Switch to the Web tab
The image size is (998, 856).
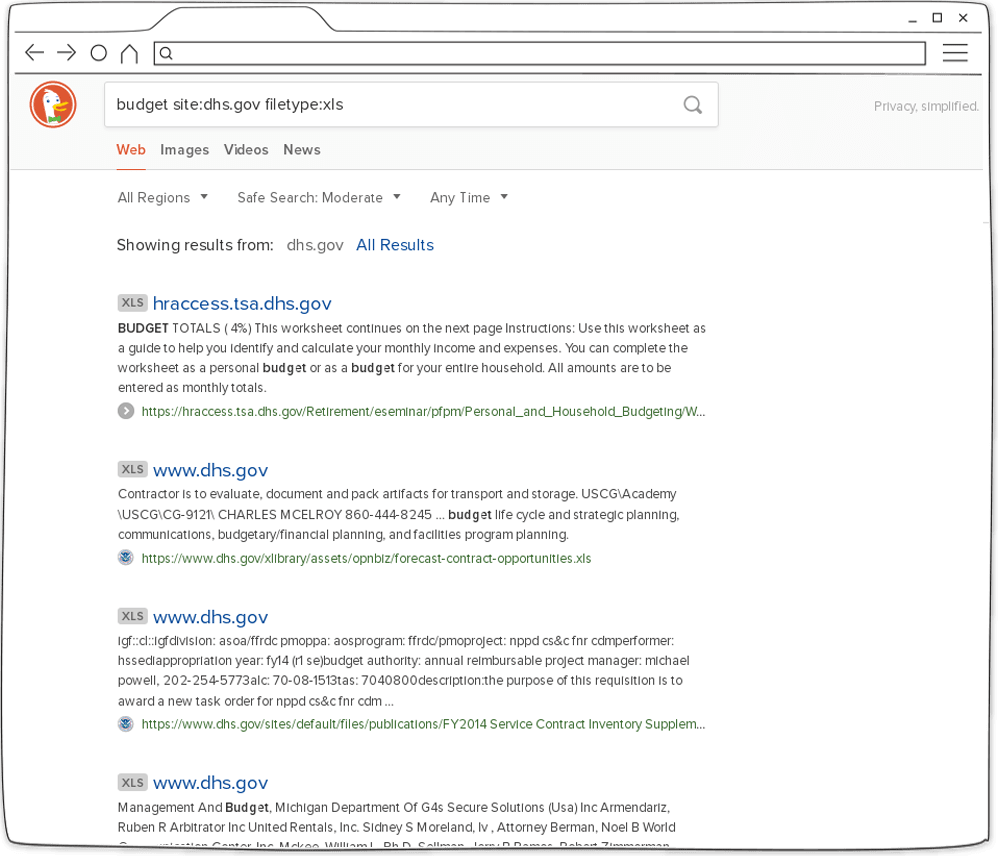(131, 150)
